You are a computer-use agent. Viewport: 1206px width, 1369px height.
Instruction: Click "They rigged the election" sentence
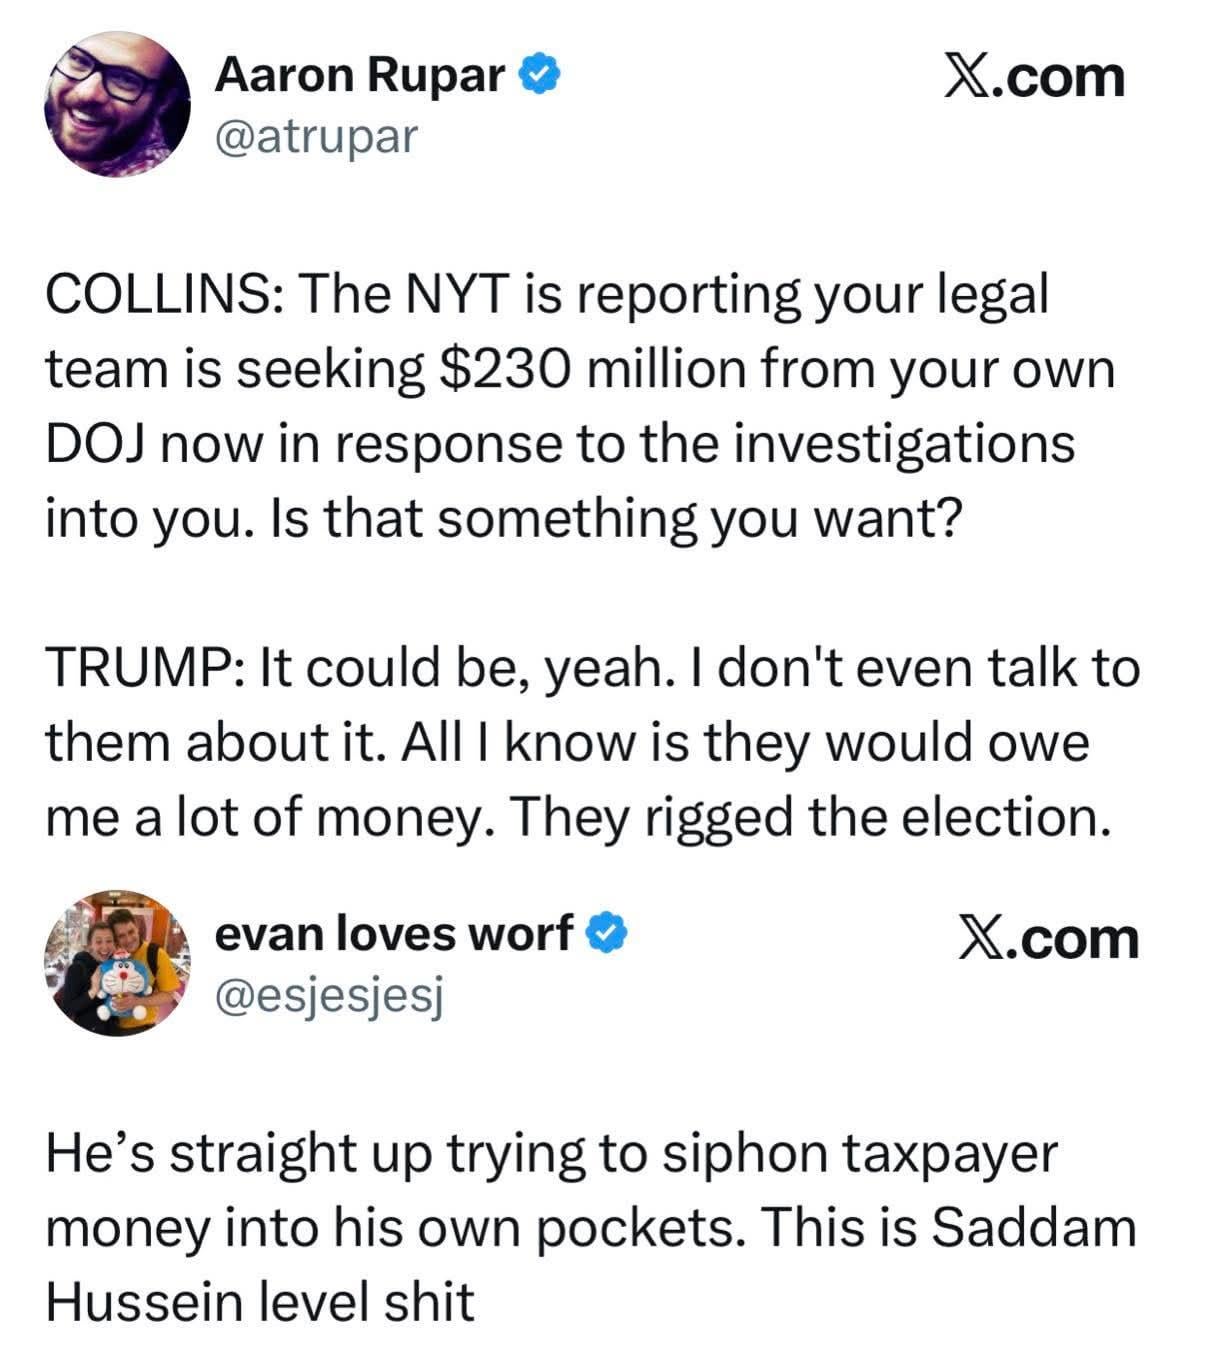point(812,817)
